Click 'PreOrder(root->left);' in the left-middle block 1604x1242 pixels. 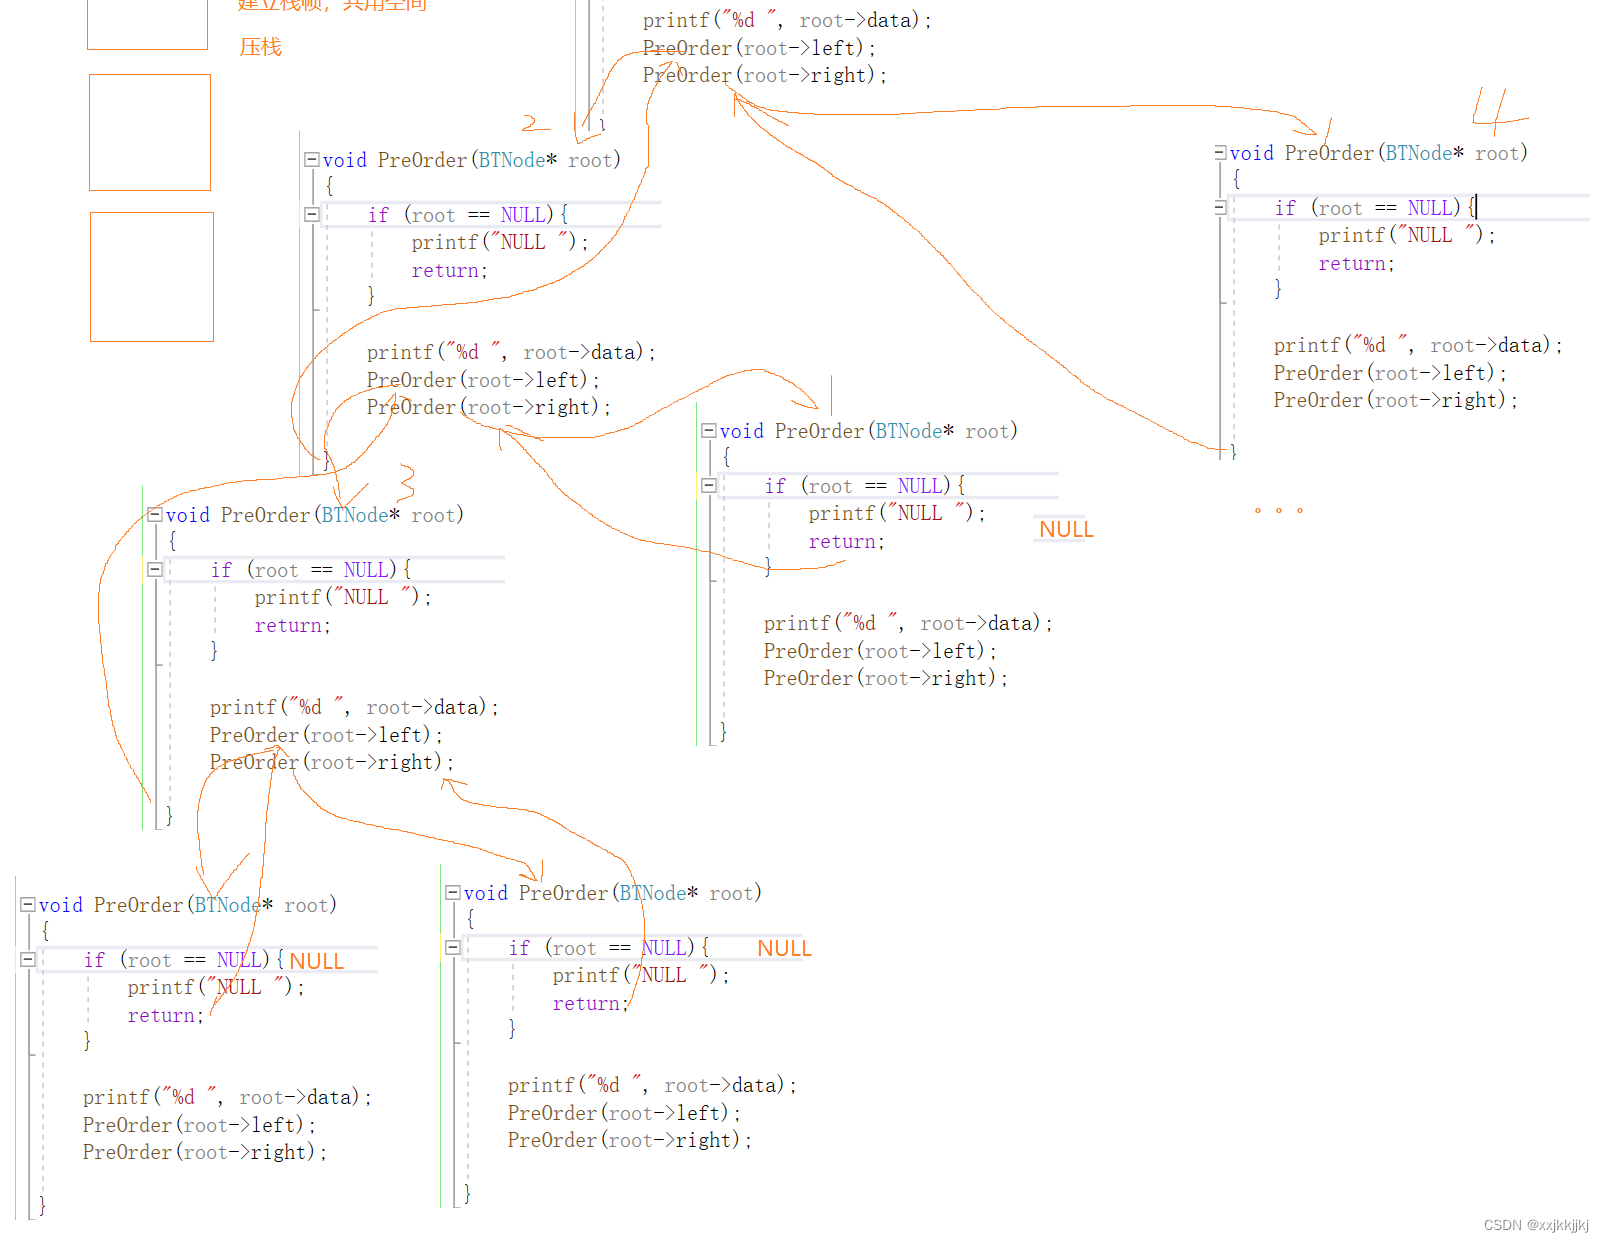[326, 735]
